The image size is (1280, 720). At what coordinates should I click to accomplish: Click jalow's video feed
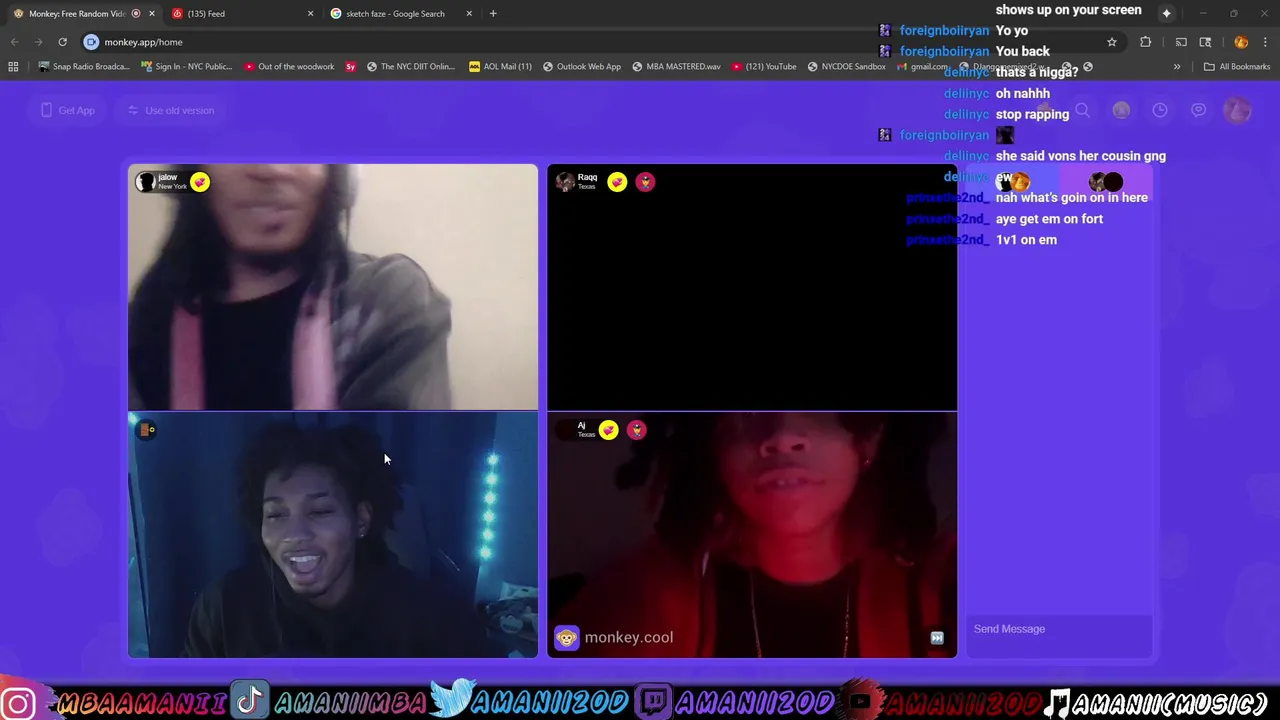[333, 287]
